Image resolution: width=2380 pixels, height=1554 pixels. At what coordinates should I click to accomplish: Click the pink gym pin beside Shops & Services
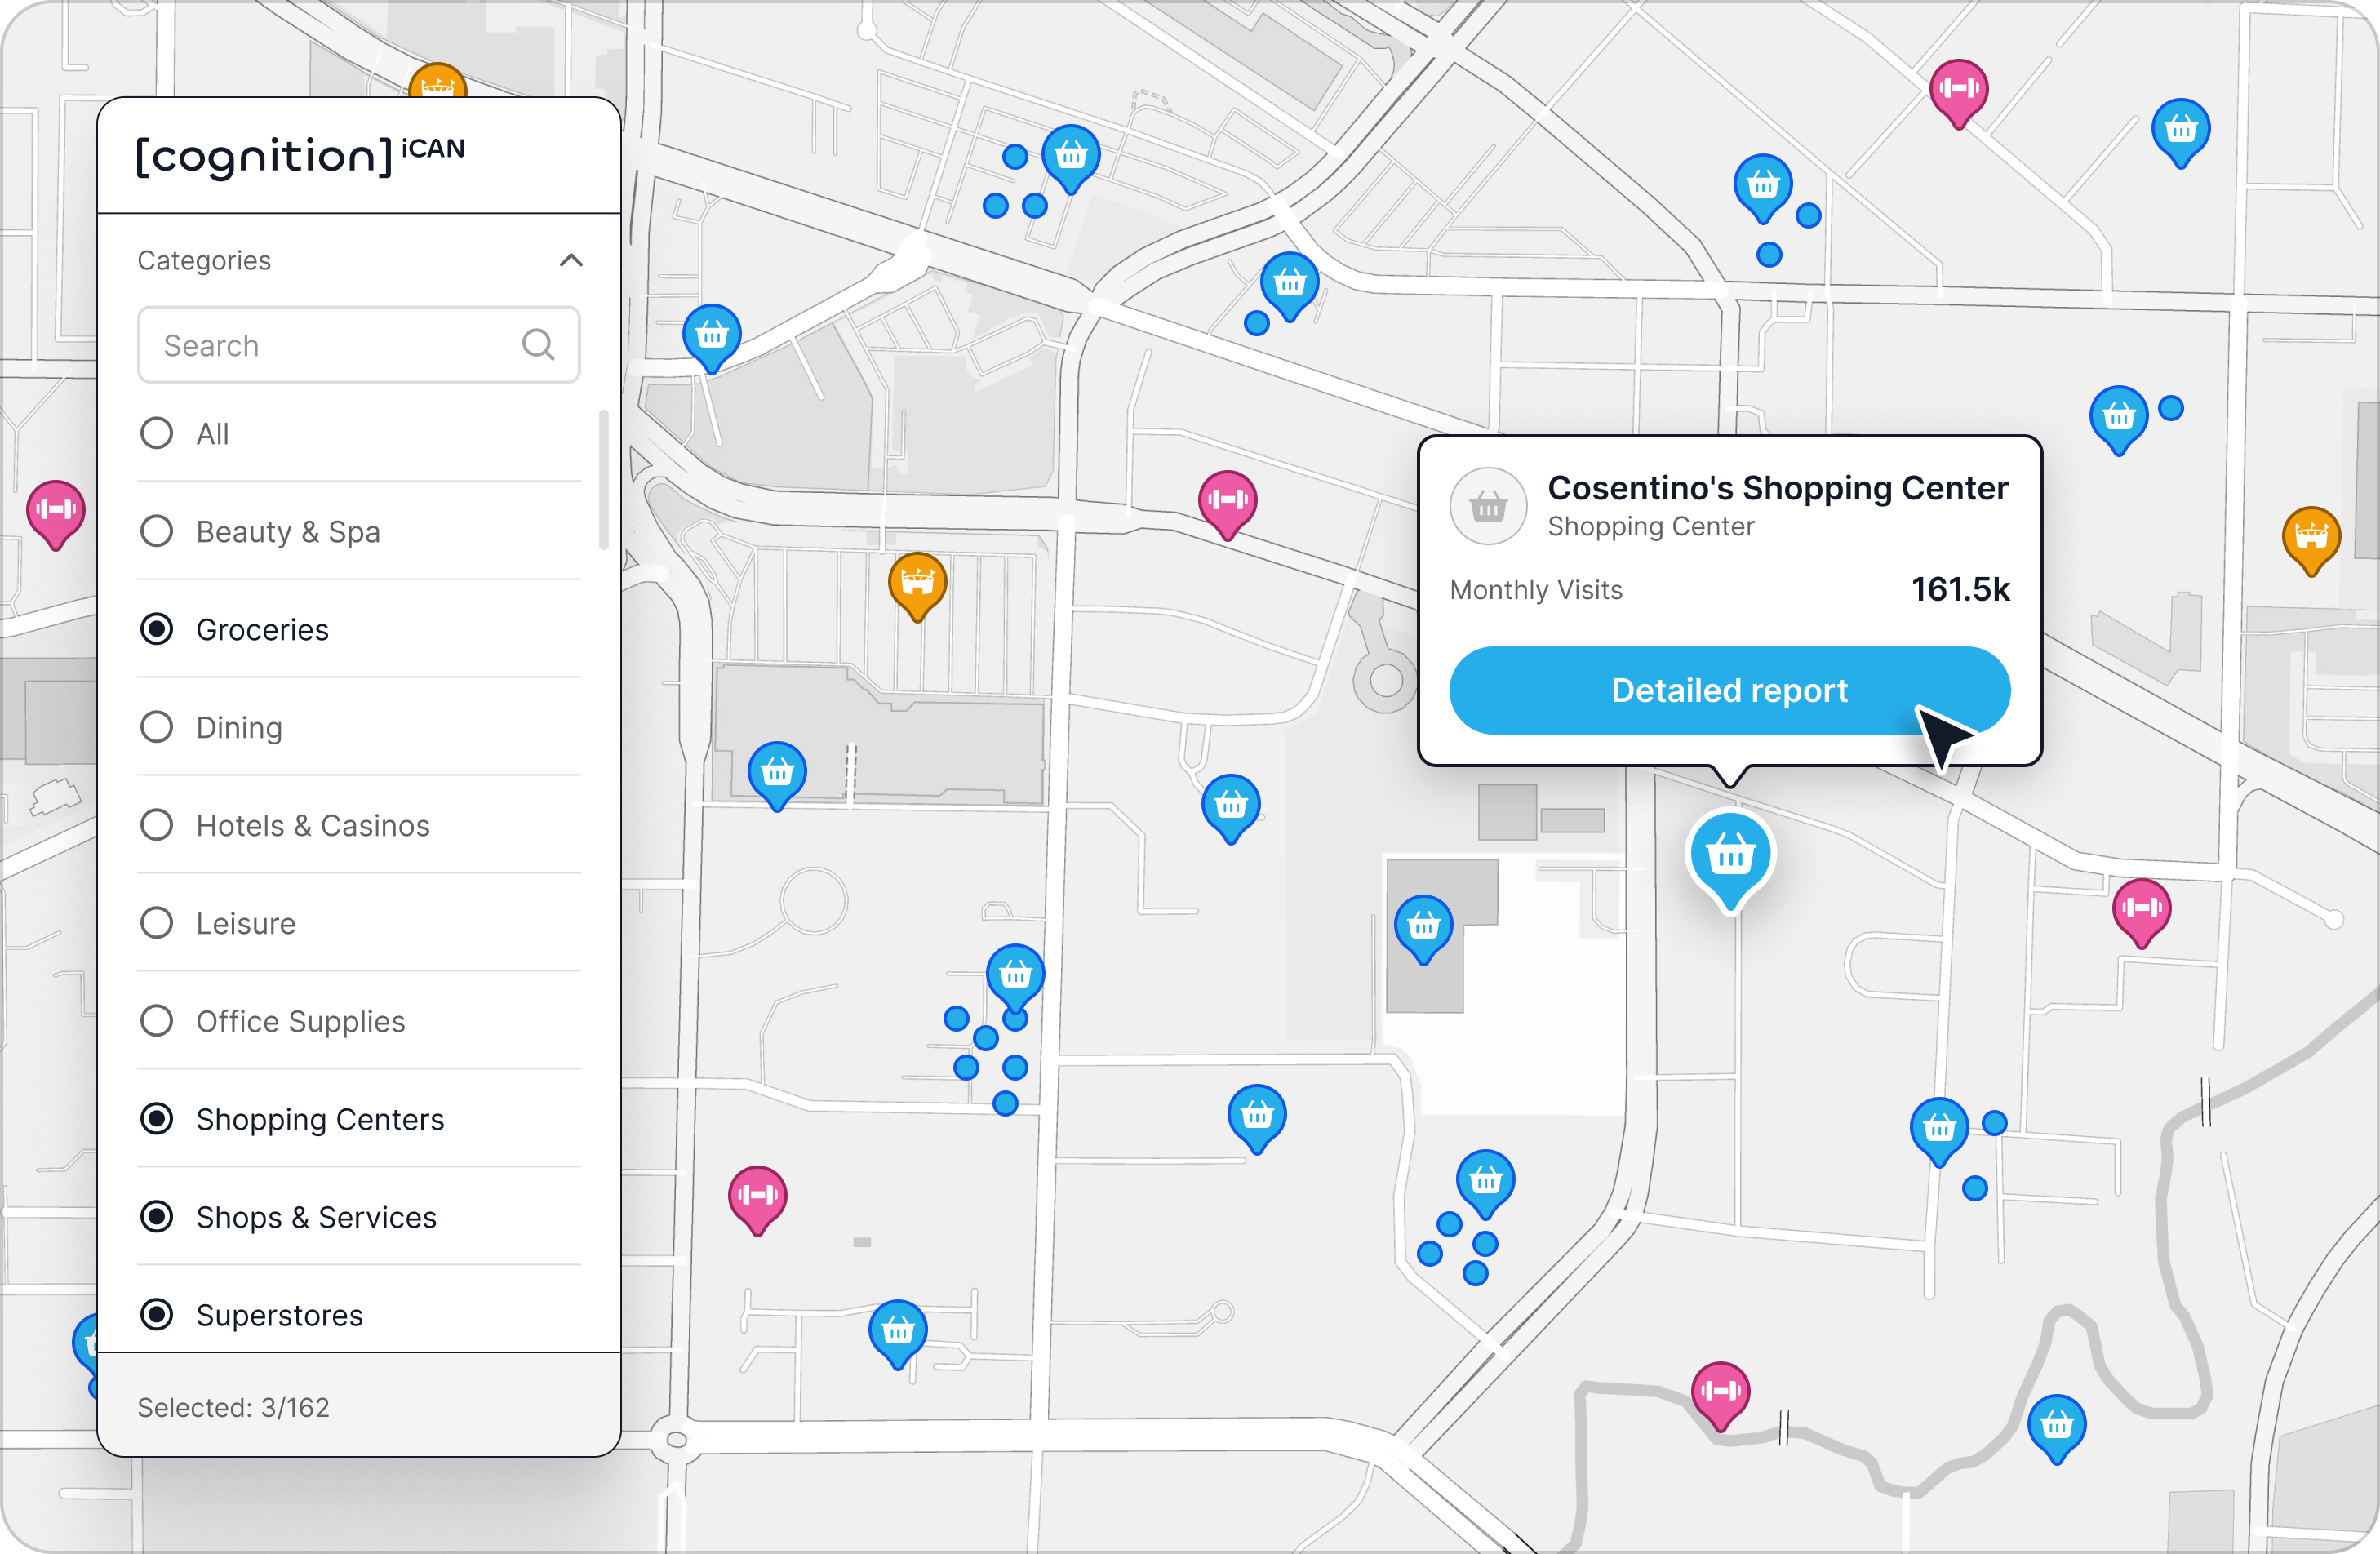pyautogui.click(x=757, y=1199)
